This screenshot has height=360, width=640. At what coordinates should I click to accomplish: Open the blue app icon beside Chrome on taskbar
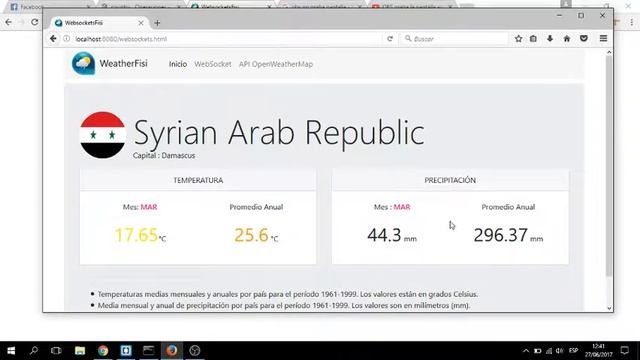coord(126,351)
